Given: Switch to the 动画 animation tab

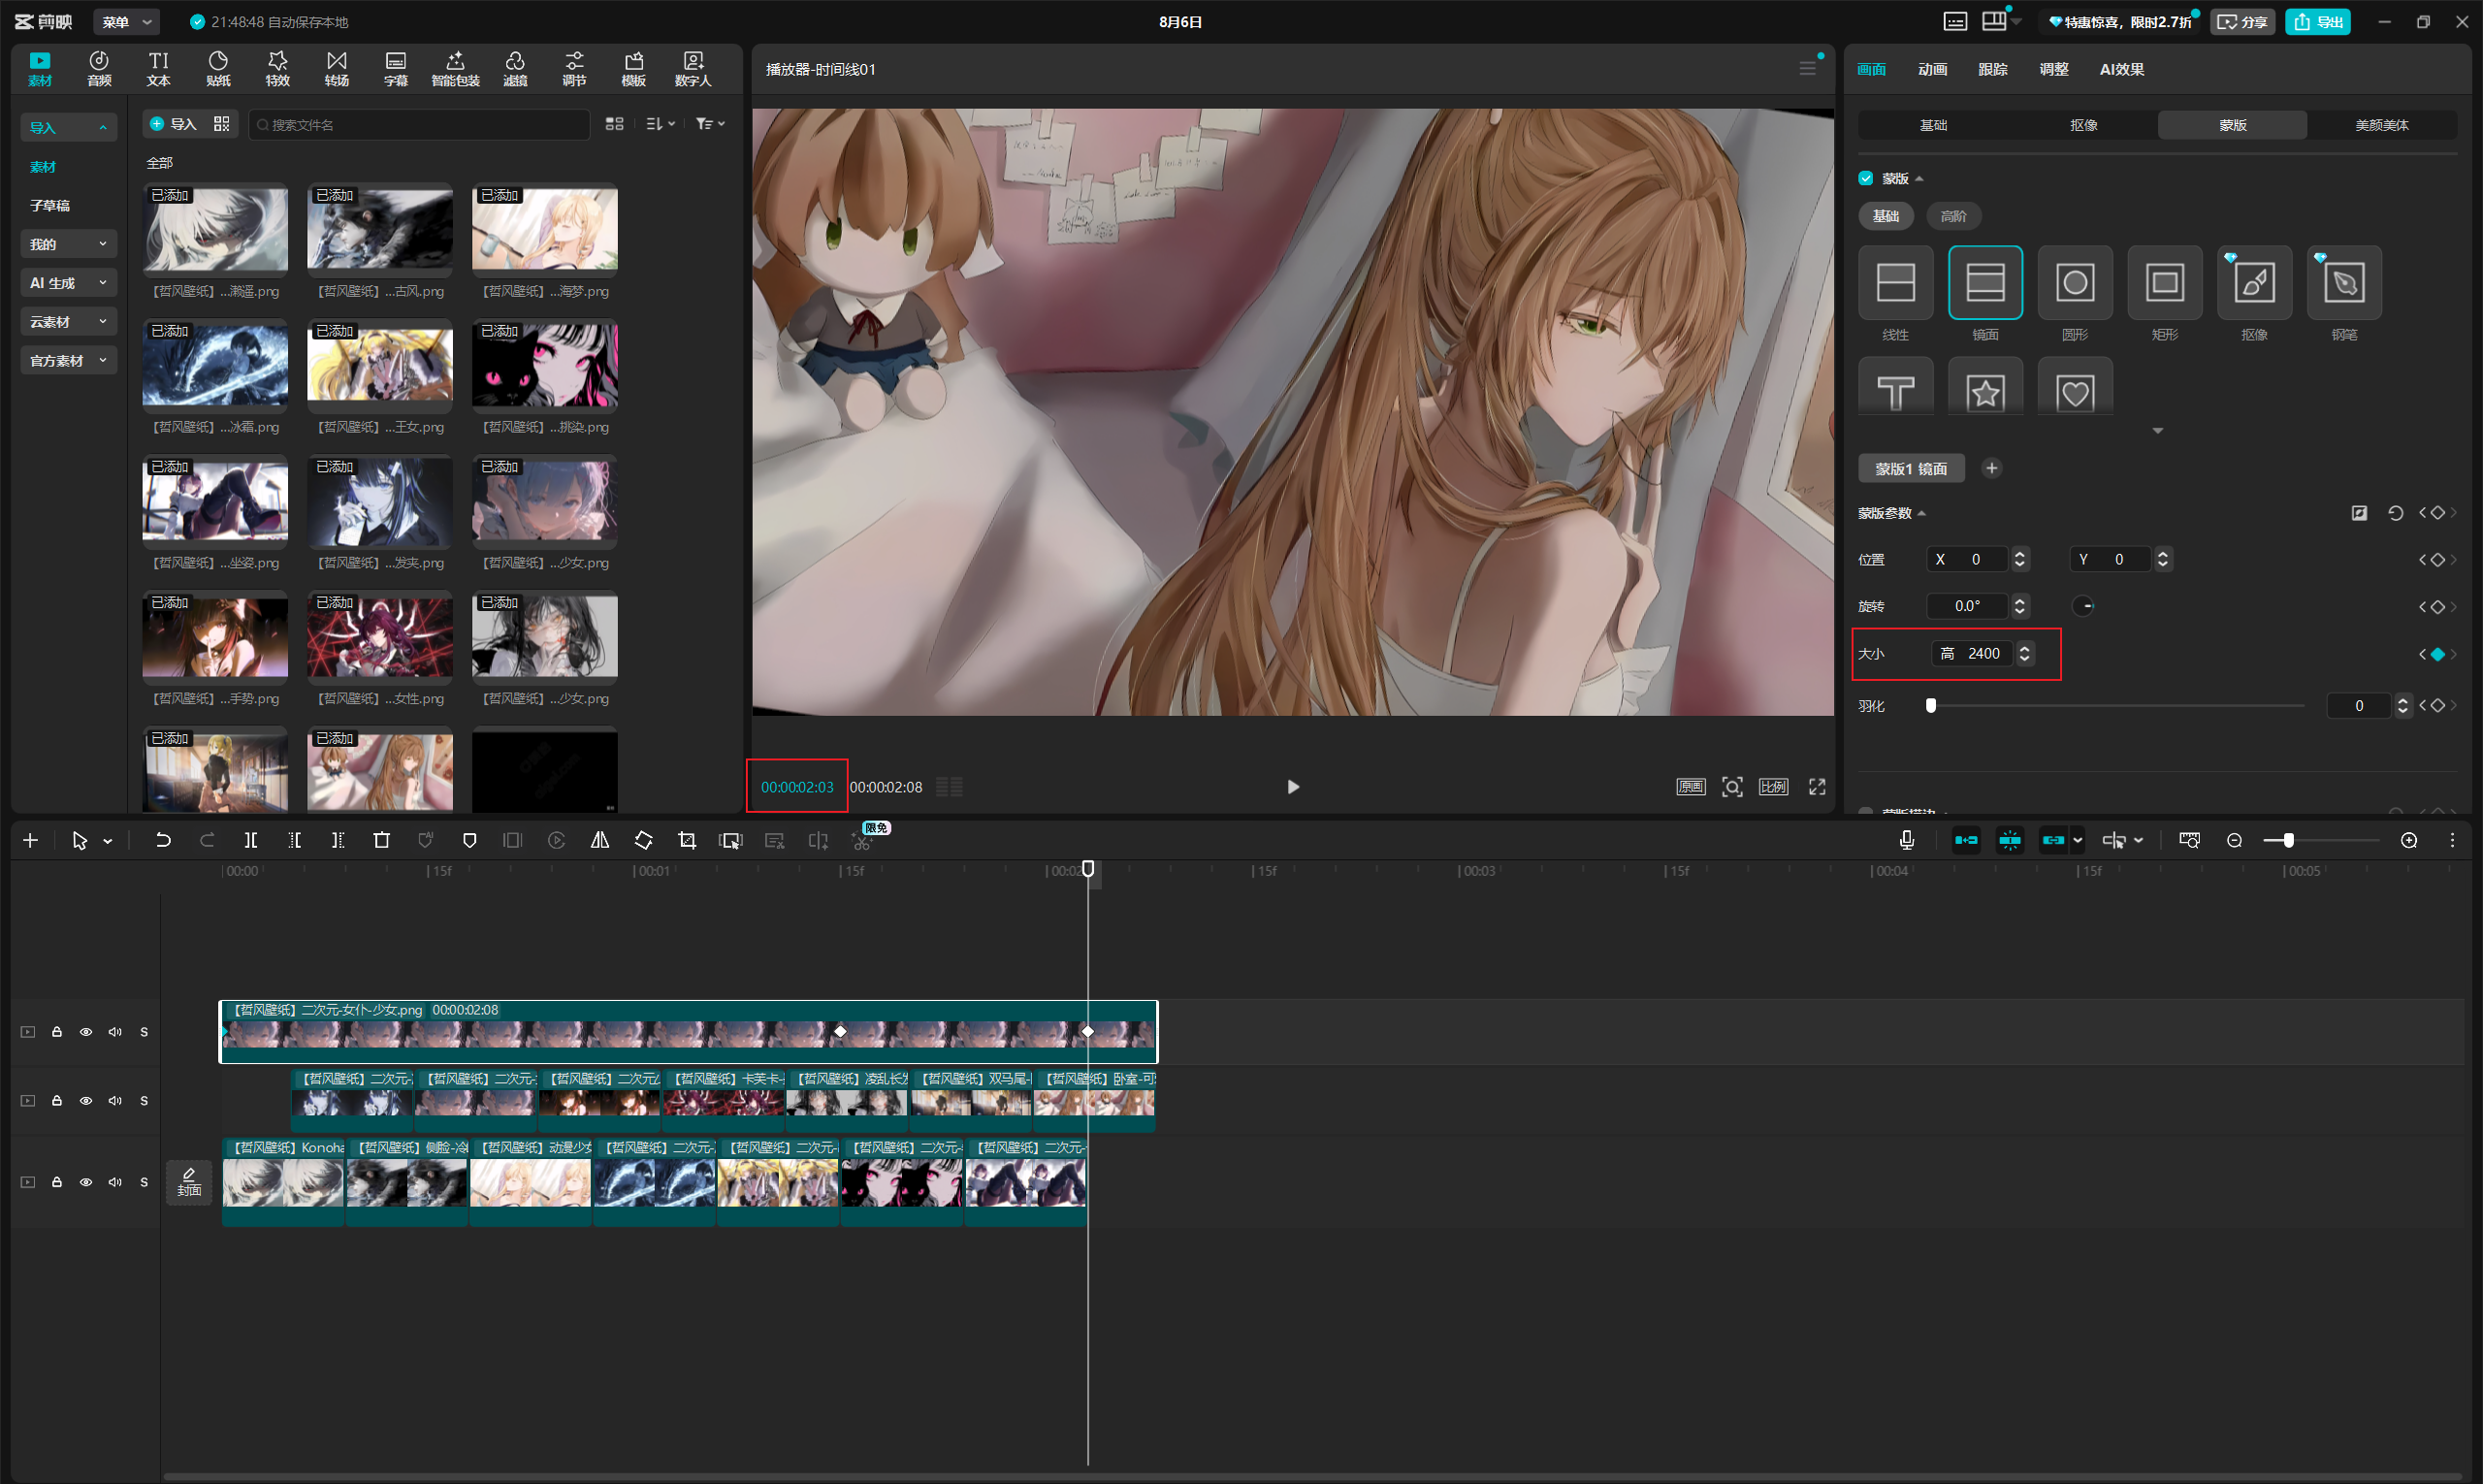Looking at the screenshot, I should [x=1932, y=69].
